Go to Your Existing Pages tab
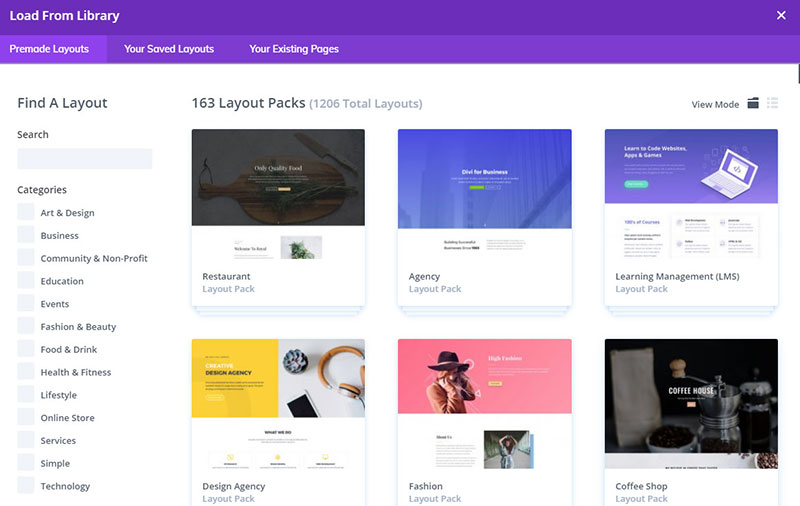This screenshot has height=506, width=800. 294,49
